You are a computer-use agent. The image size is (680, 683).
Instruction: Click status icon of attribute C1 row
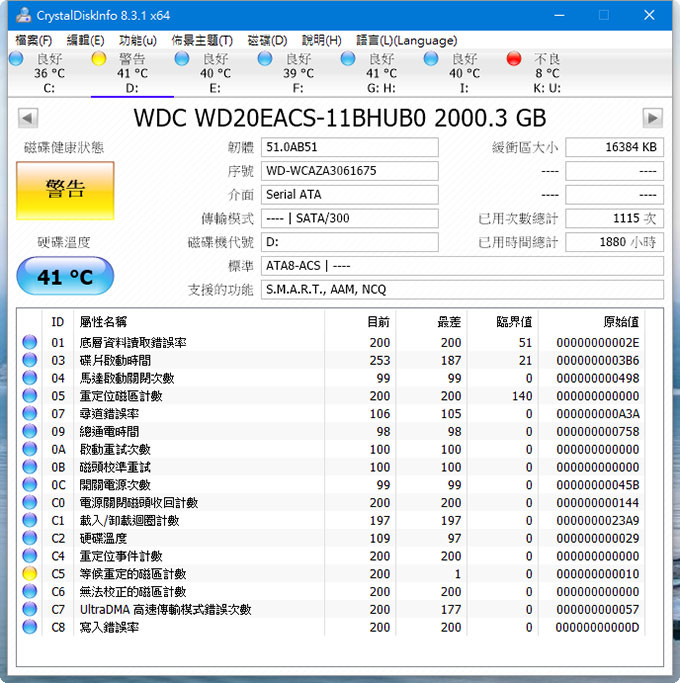(x=30, y=521)
